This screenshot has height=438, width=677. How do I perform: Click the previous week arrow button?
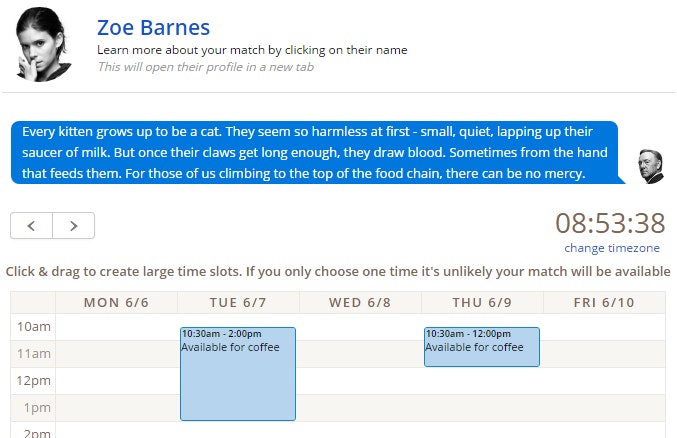tap(31, 226)
